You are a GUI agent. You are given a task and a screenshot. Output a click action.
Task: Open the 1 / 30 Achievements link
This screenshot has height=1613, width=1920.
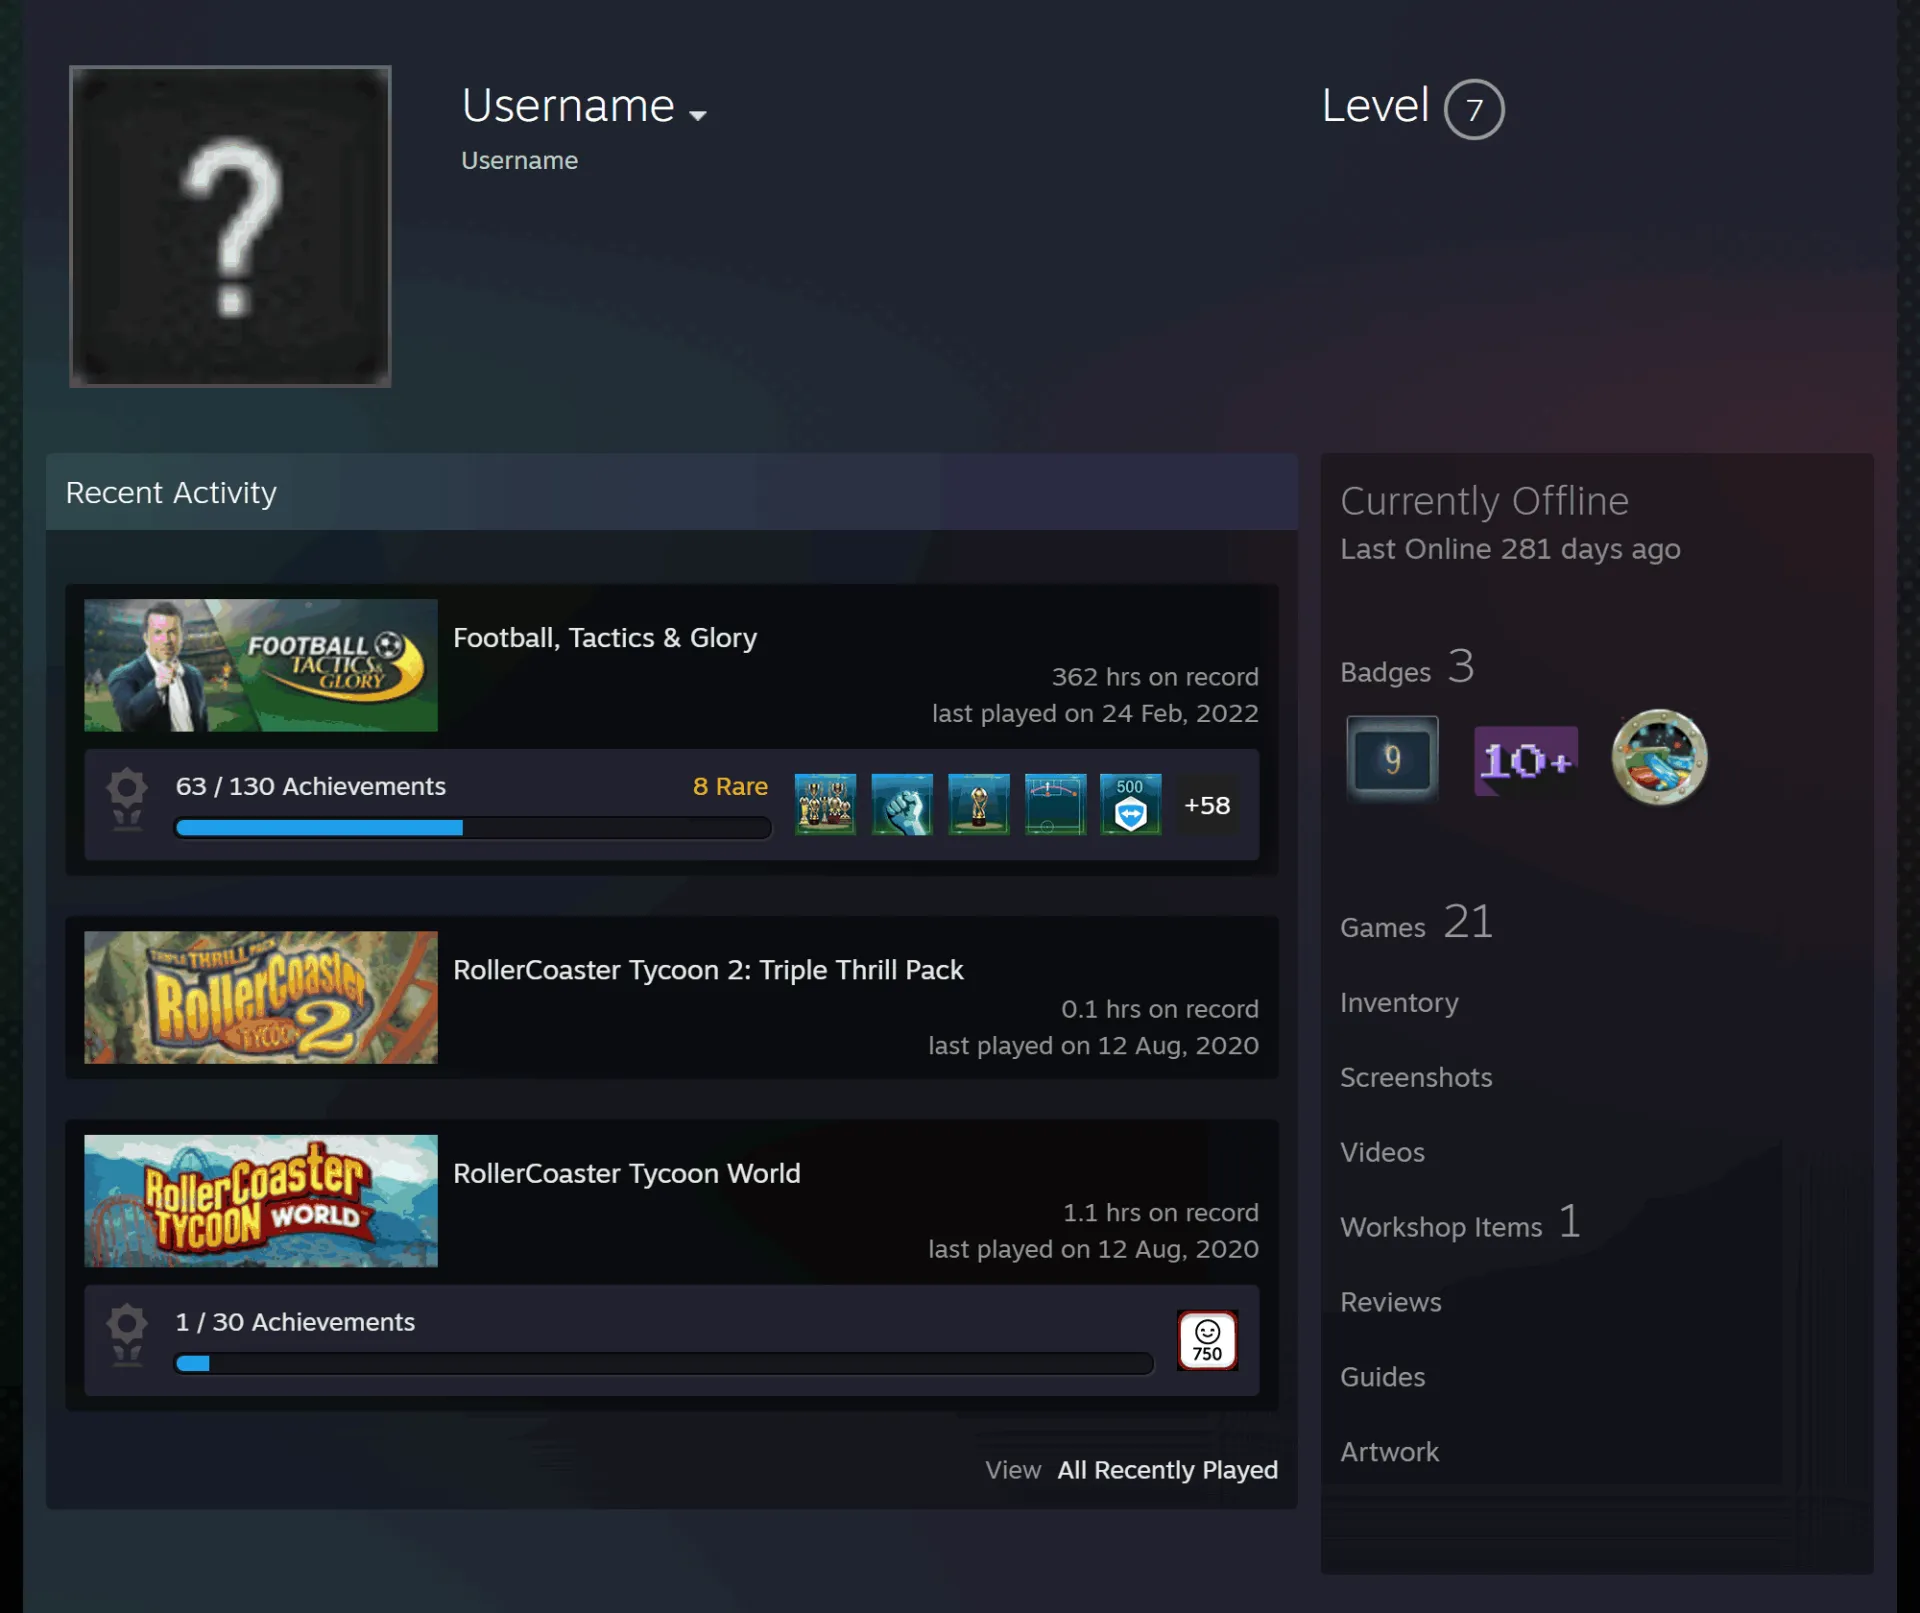click(x=295, y=1322)
